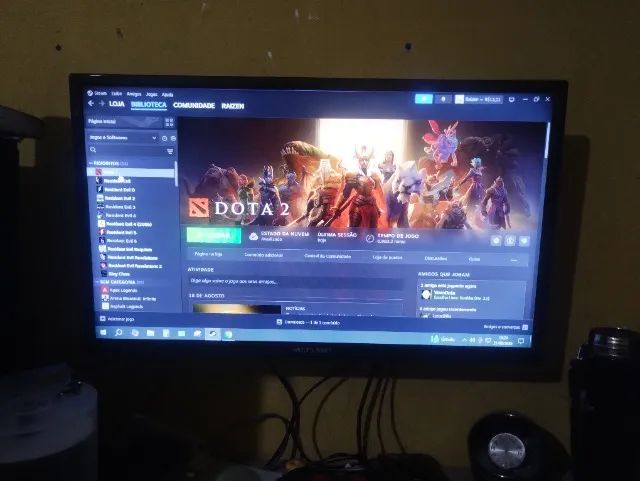640x481 pixels.
Task: Focus the library search field
Action: (127, 151)
